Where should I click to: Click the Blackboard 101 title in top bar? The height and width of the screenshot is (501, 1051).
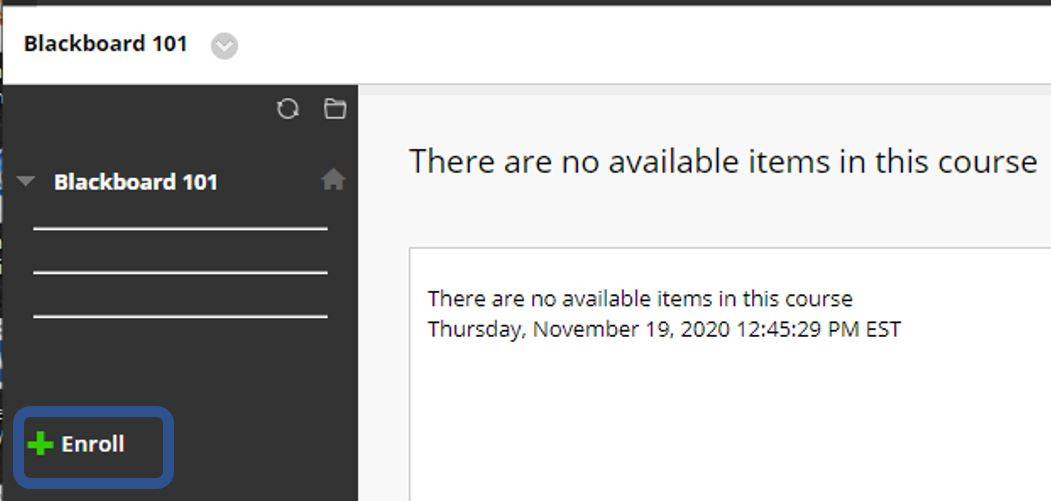[105, 44]
